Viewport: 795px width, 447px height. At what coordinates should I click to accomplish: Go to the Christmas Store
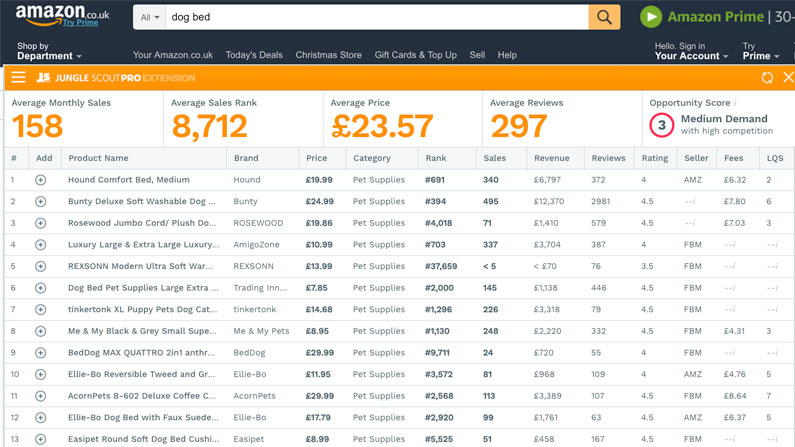(x=329, y=55)
